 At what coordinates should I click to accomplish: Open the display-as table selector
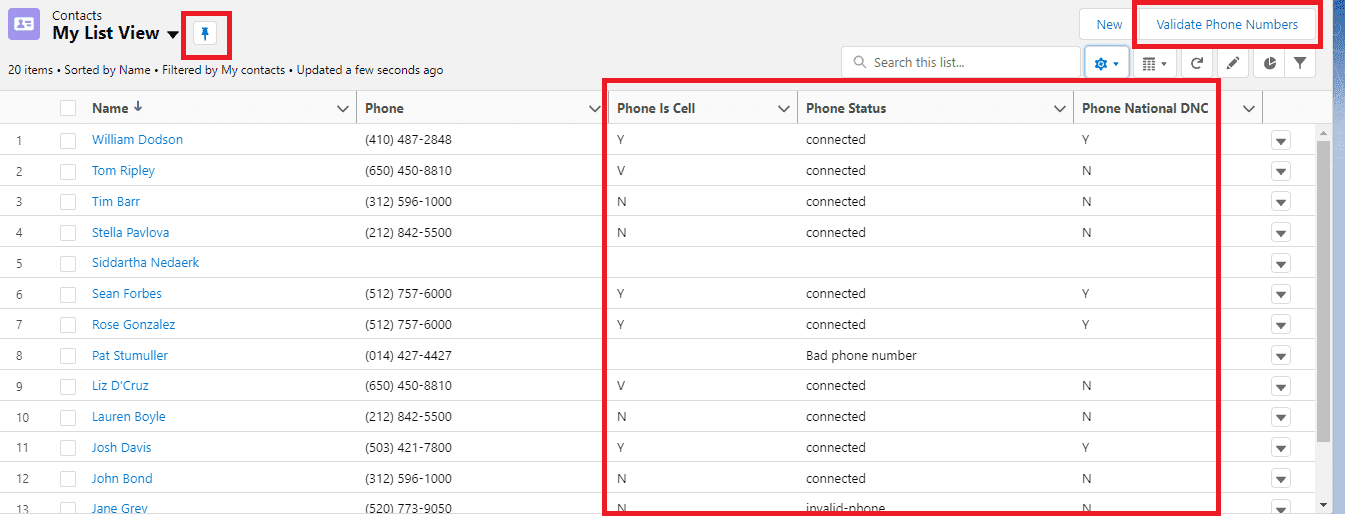coord(1154,63)
